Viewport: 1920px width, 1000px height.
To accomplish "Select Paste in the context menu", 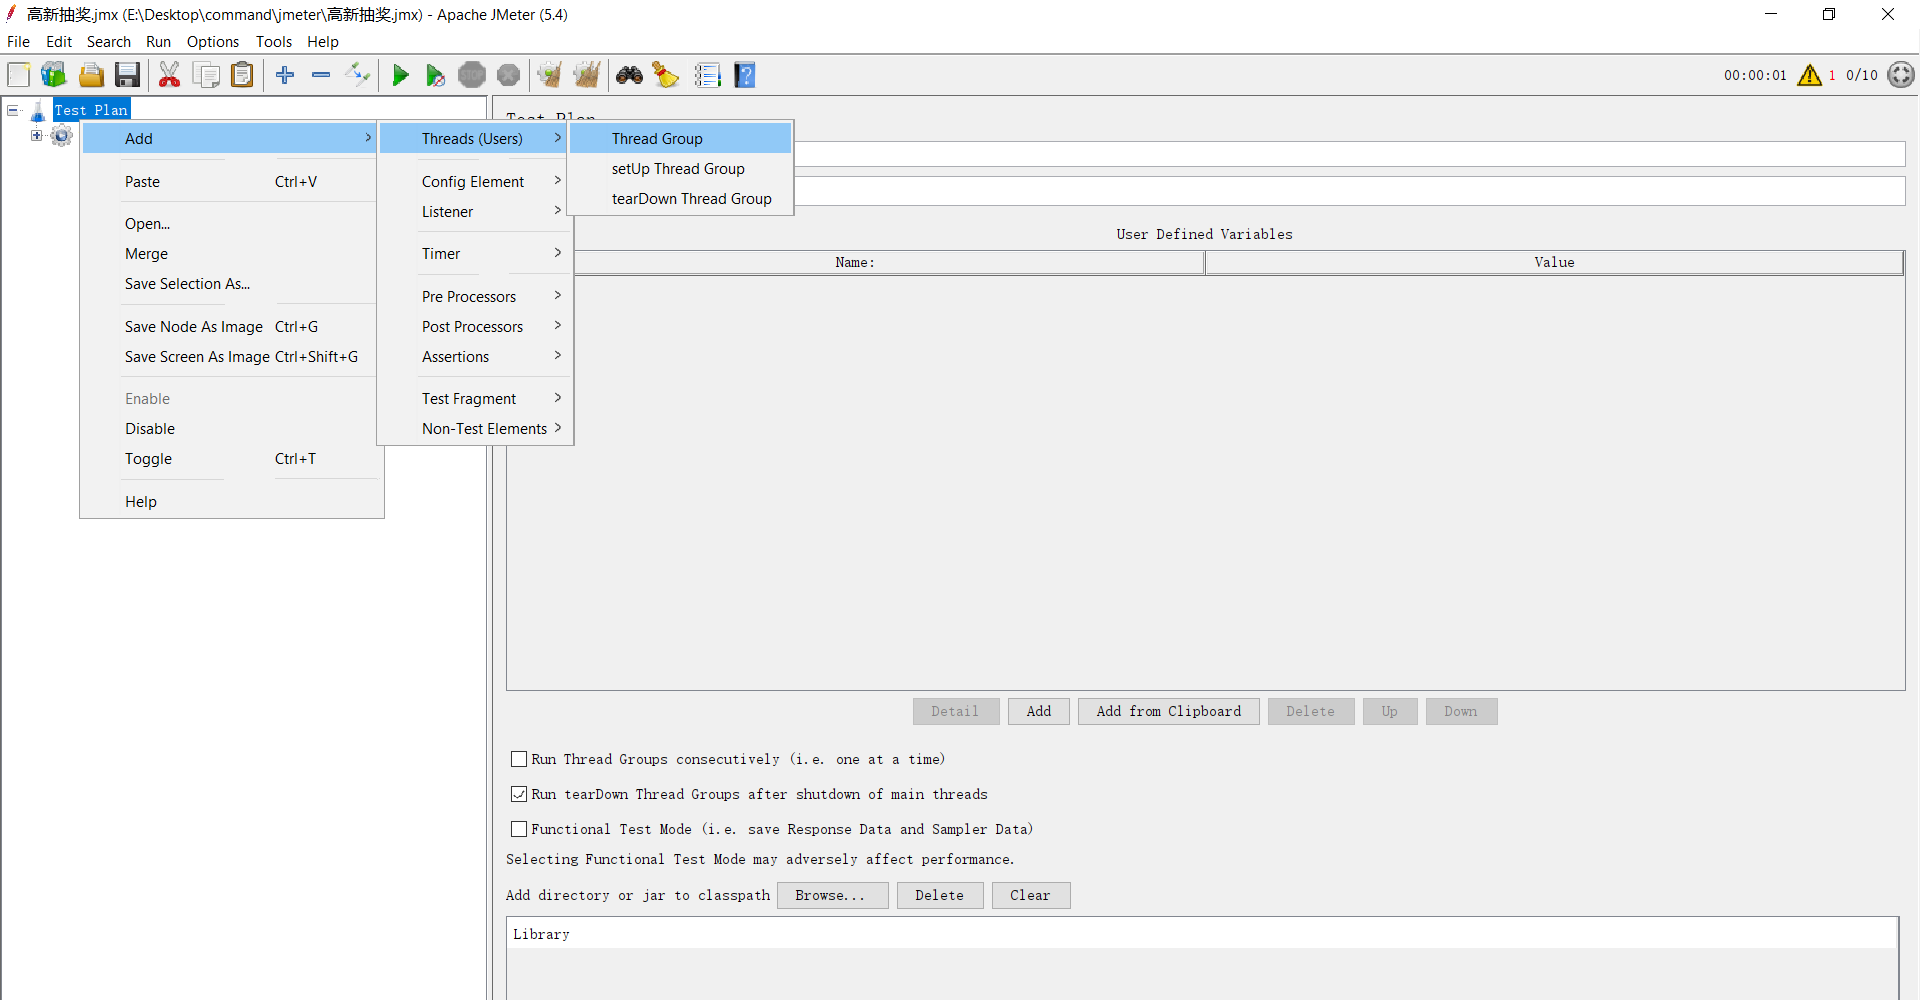I will pos(229,182).
